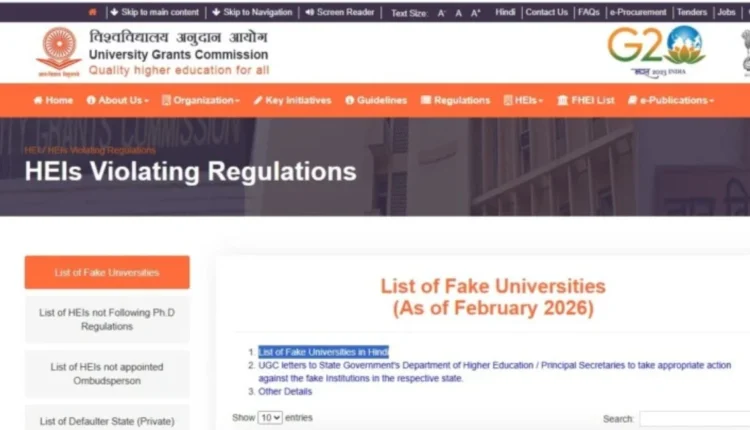Expand the Organization dropdown menu
This screenshot has height=430, width=750.
(201, 100)
